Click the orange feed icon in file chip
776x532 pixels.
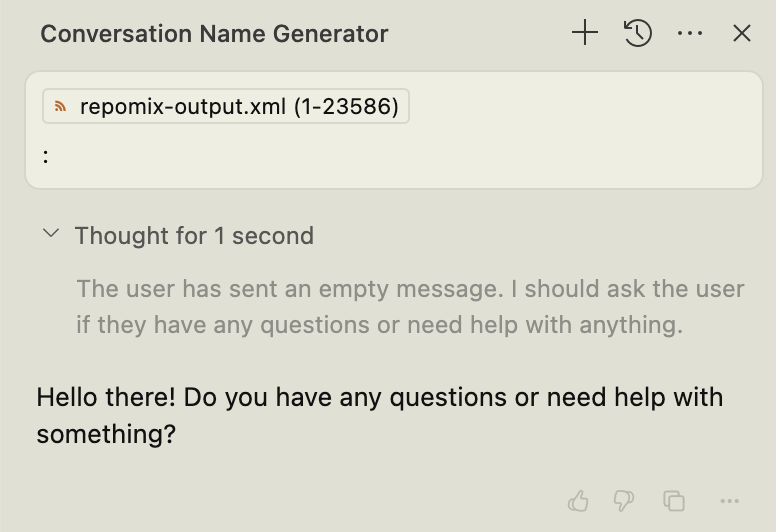point(61,107)
